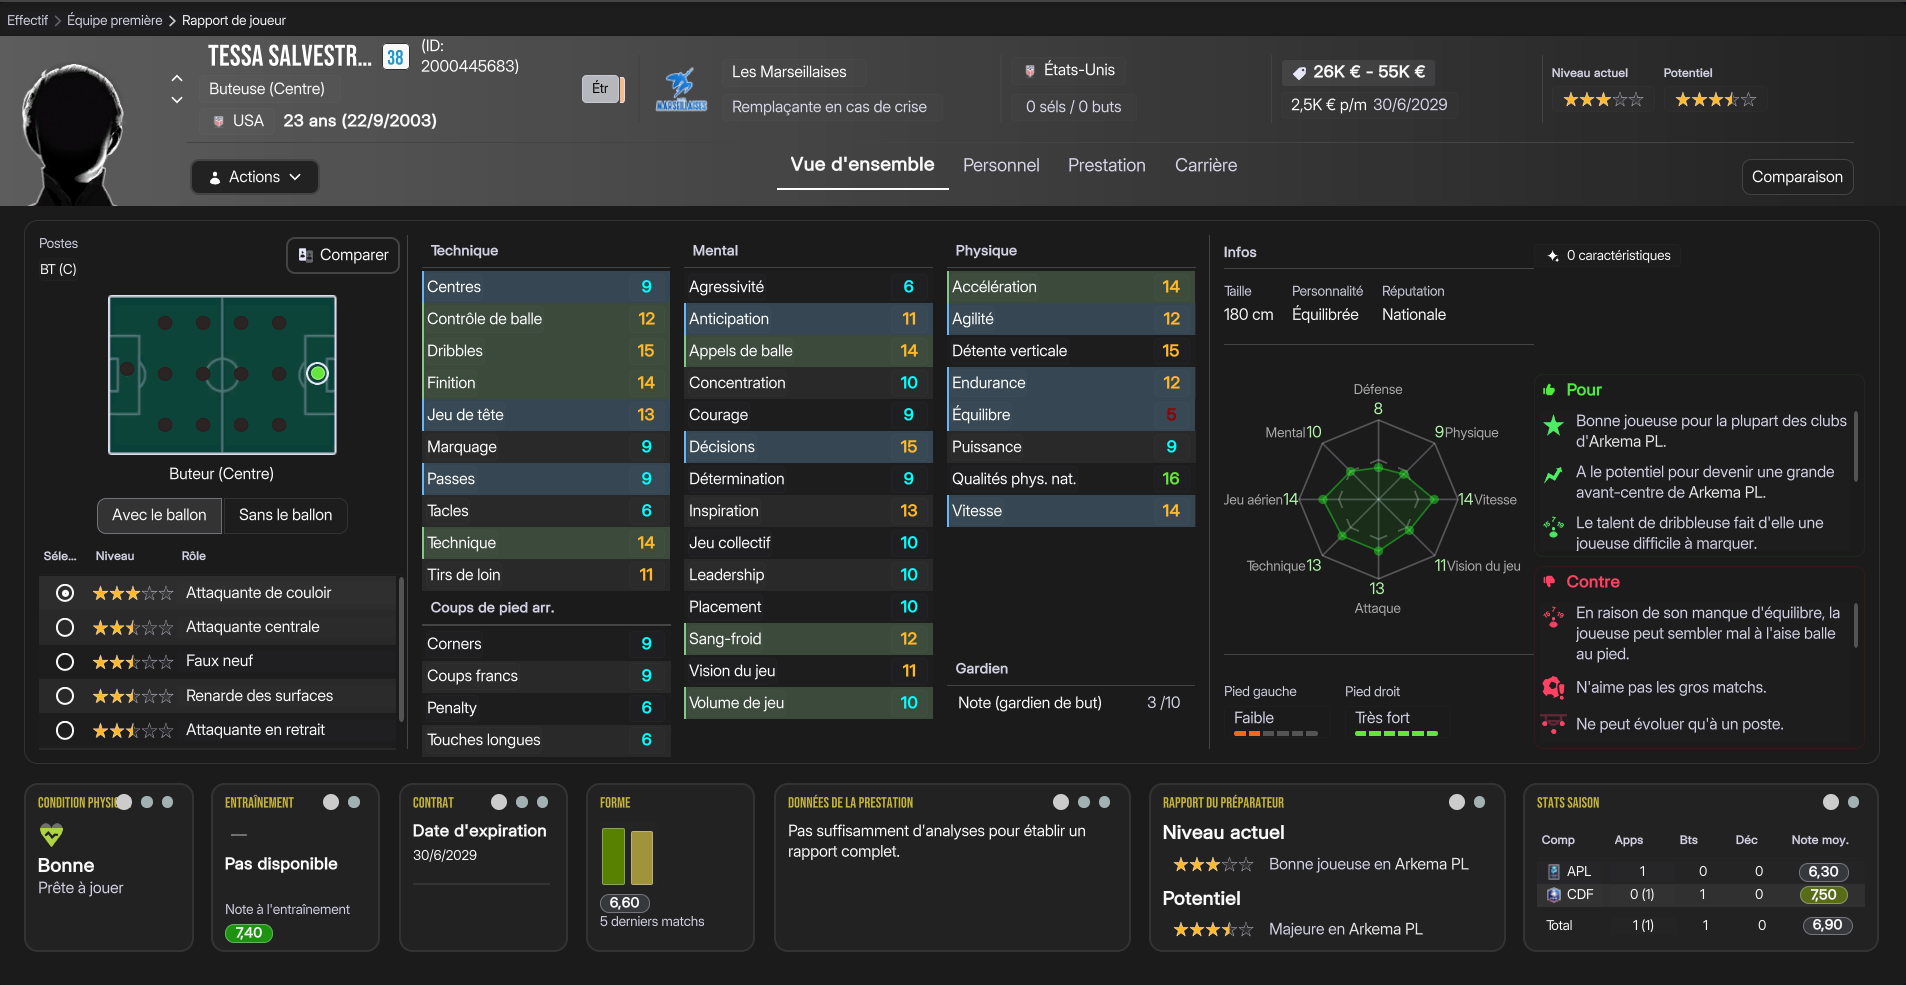The width and height of the screenshot is (1906, 985).
Task: Click the sparkle icon beside 0 caractéristiques
Action: click(x=1553, y=256)
